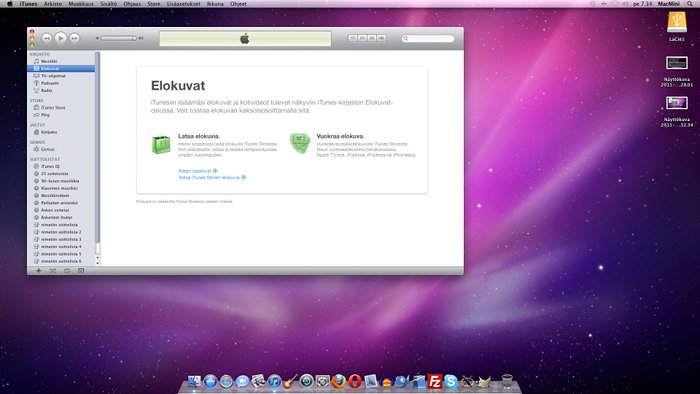Screen dimensions: 700x394
Task: Select the Parhaiten arvioidut playlist
Action: [61, 203]
